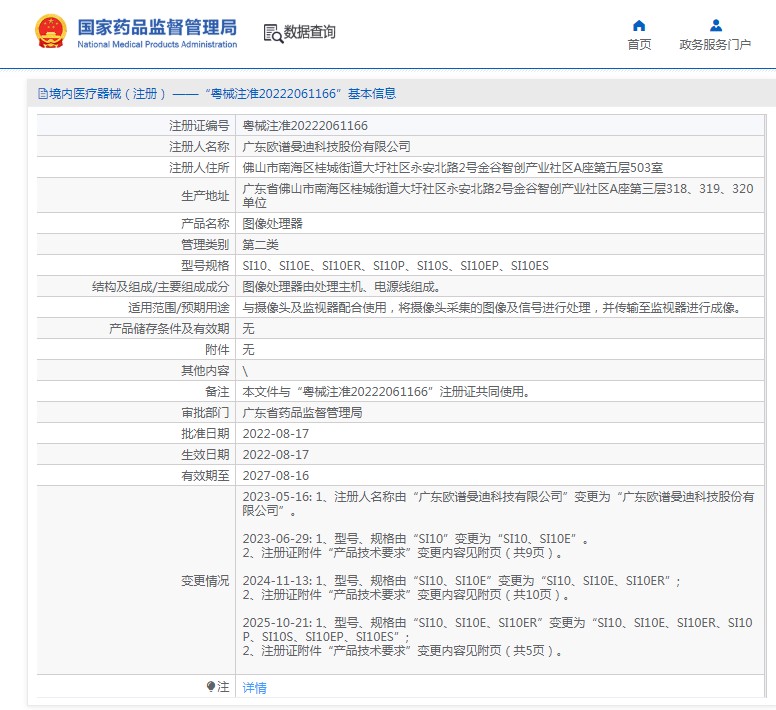
Task: Click the national emblem logo
Action: (x=50, y=32)
